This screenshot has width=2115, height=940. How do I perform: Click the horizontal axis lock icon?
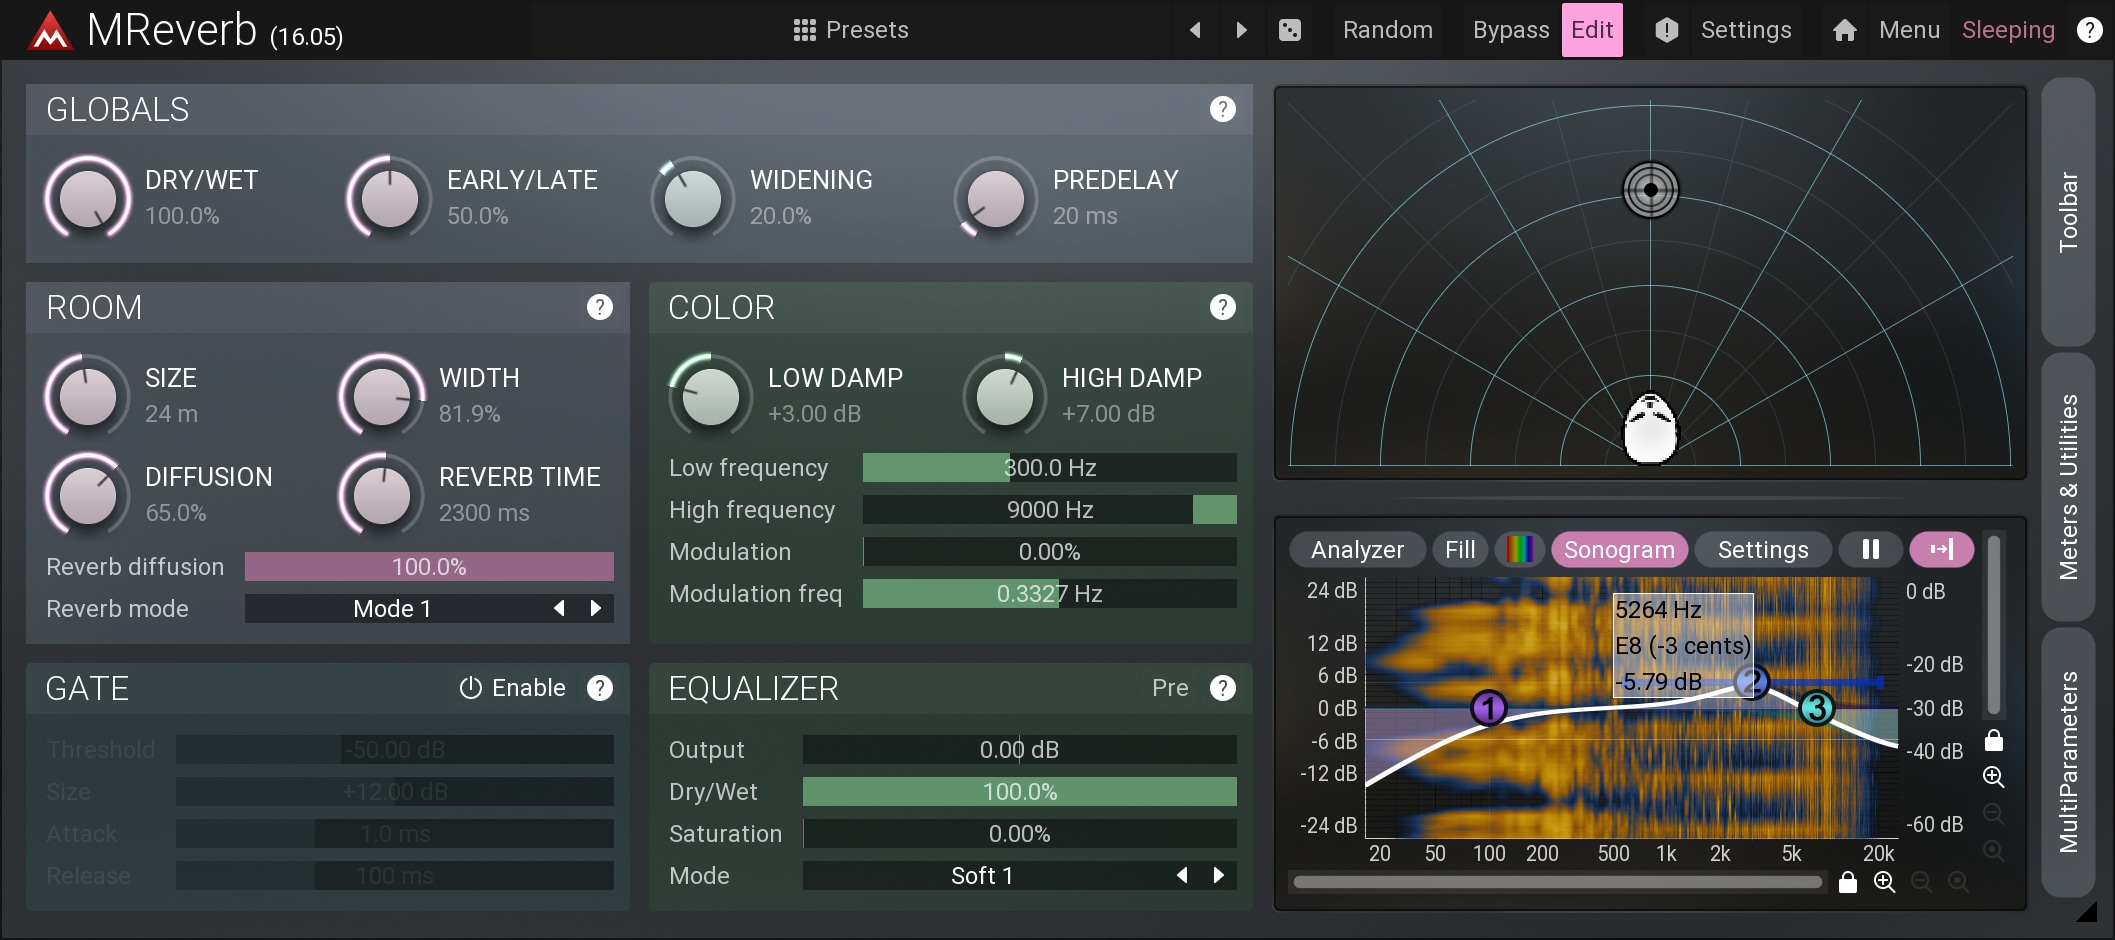coord(1848,882)
